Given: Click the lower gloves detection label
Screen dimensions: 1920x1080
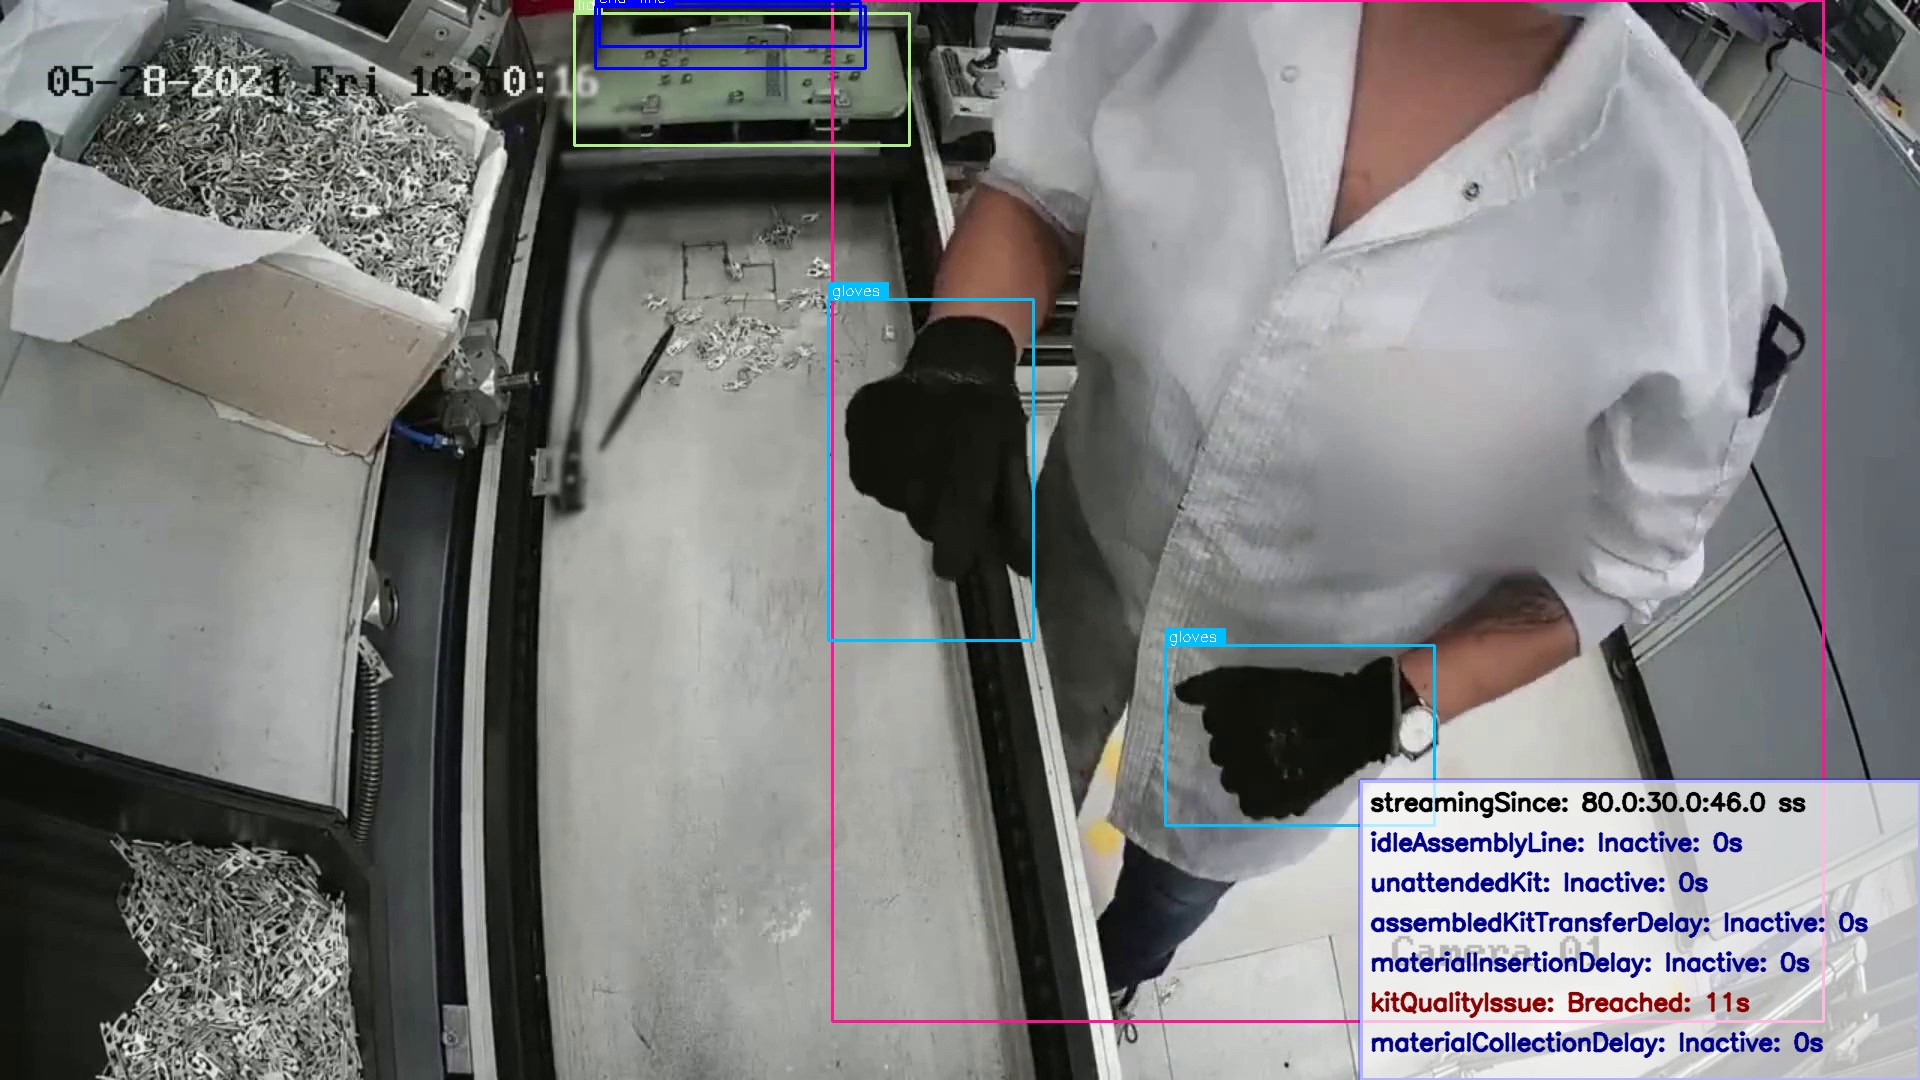Looking at the screenshot, I should click(1194, 637).
